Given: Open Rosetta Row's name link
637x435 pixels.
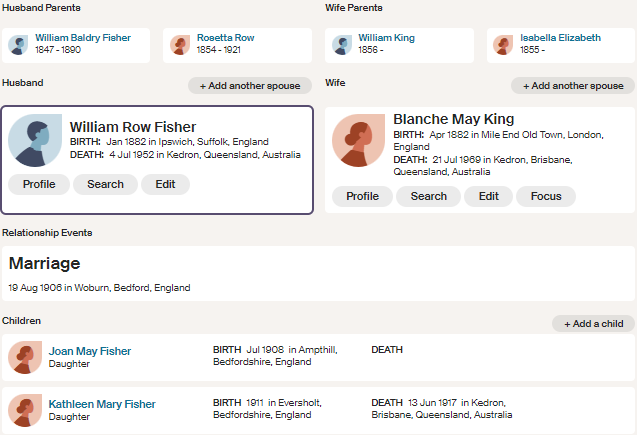Looking at the screenshot, I should [x=225, y=38].
